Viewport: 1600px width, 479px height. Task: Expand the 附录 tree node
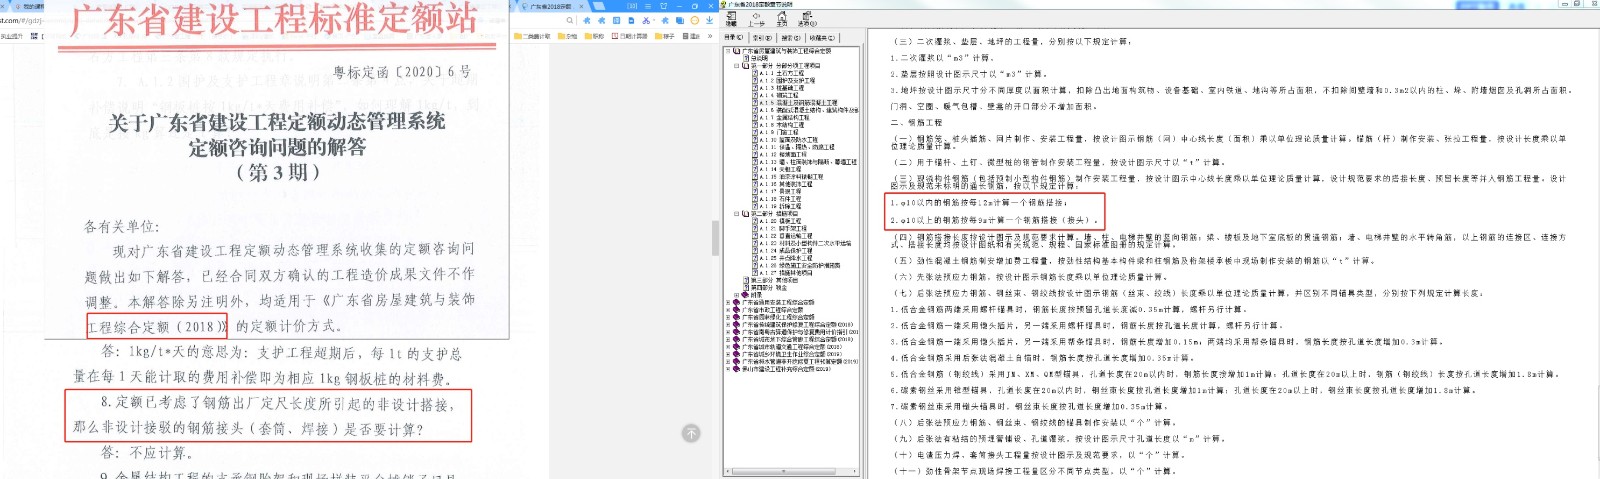click(x=736, y=295)
